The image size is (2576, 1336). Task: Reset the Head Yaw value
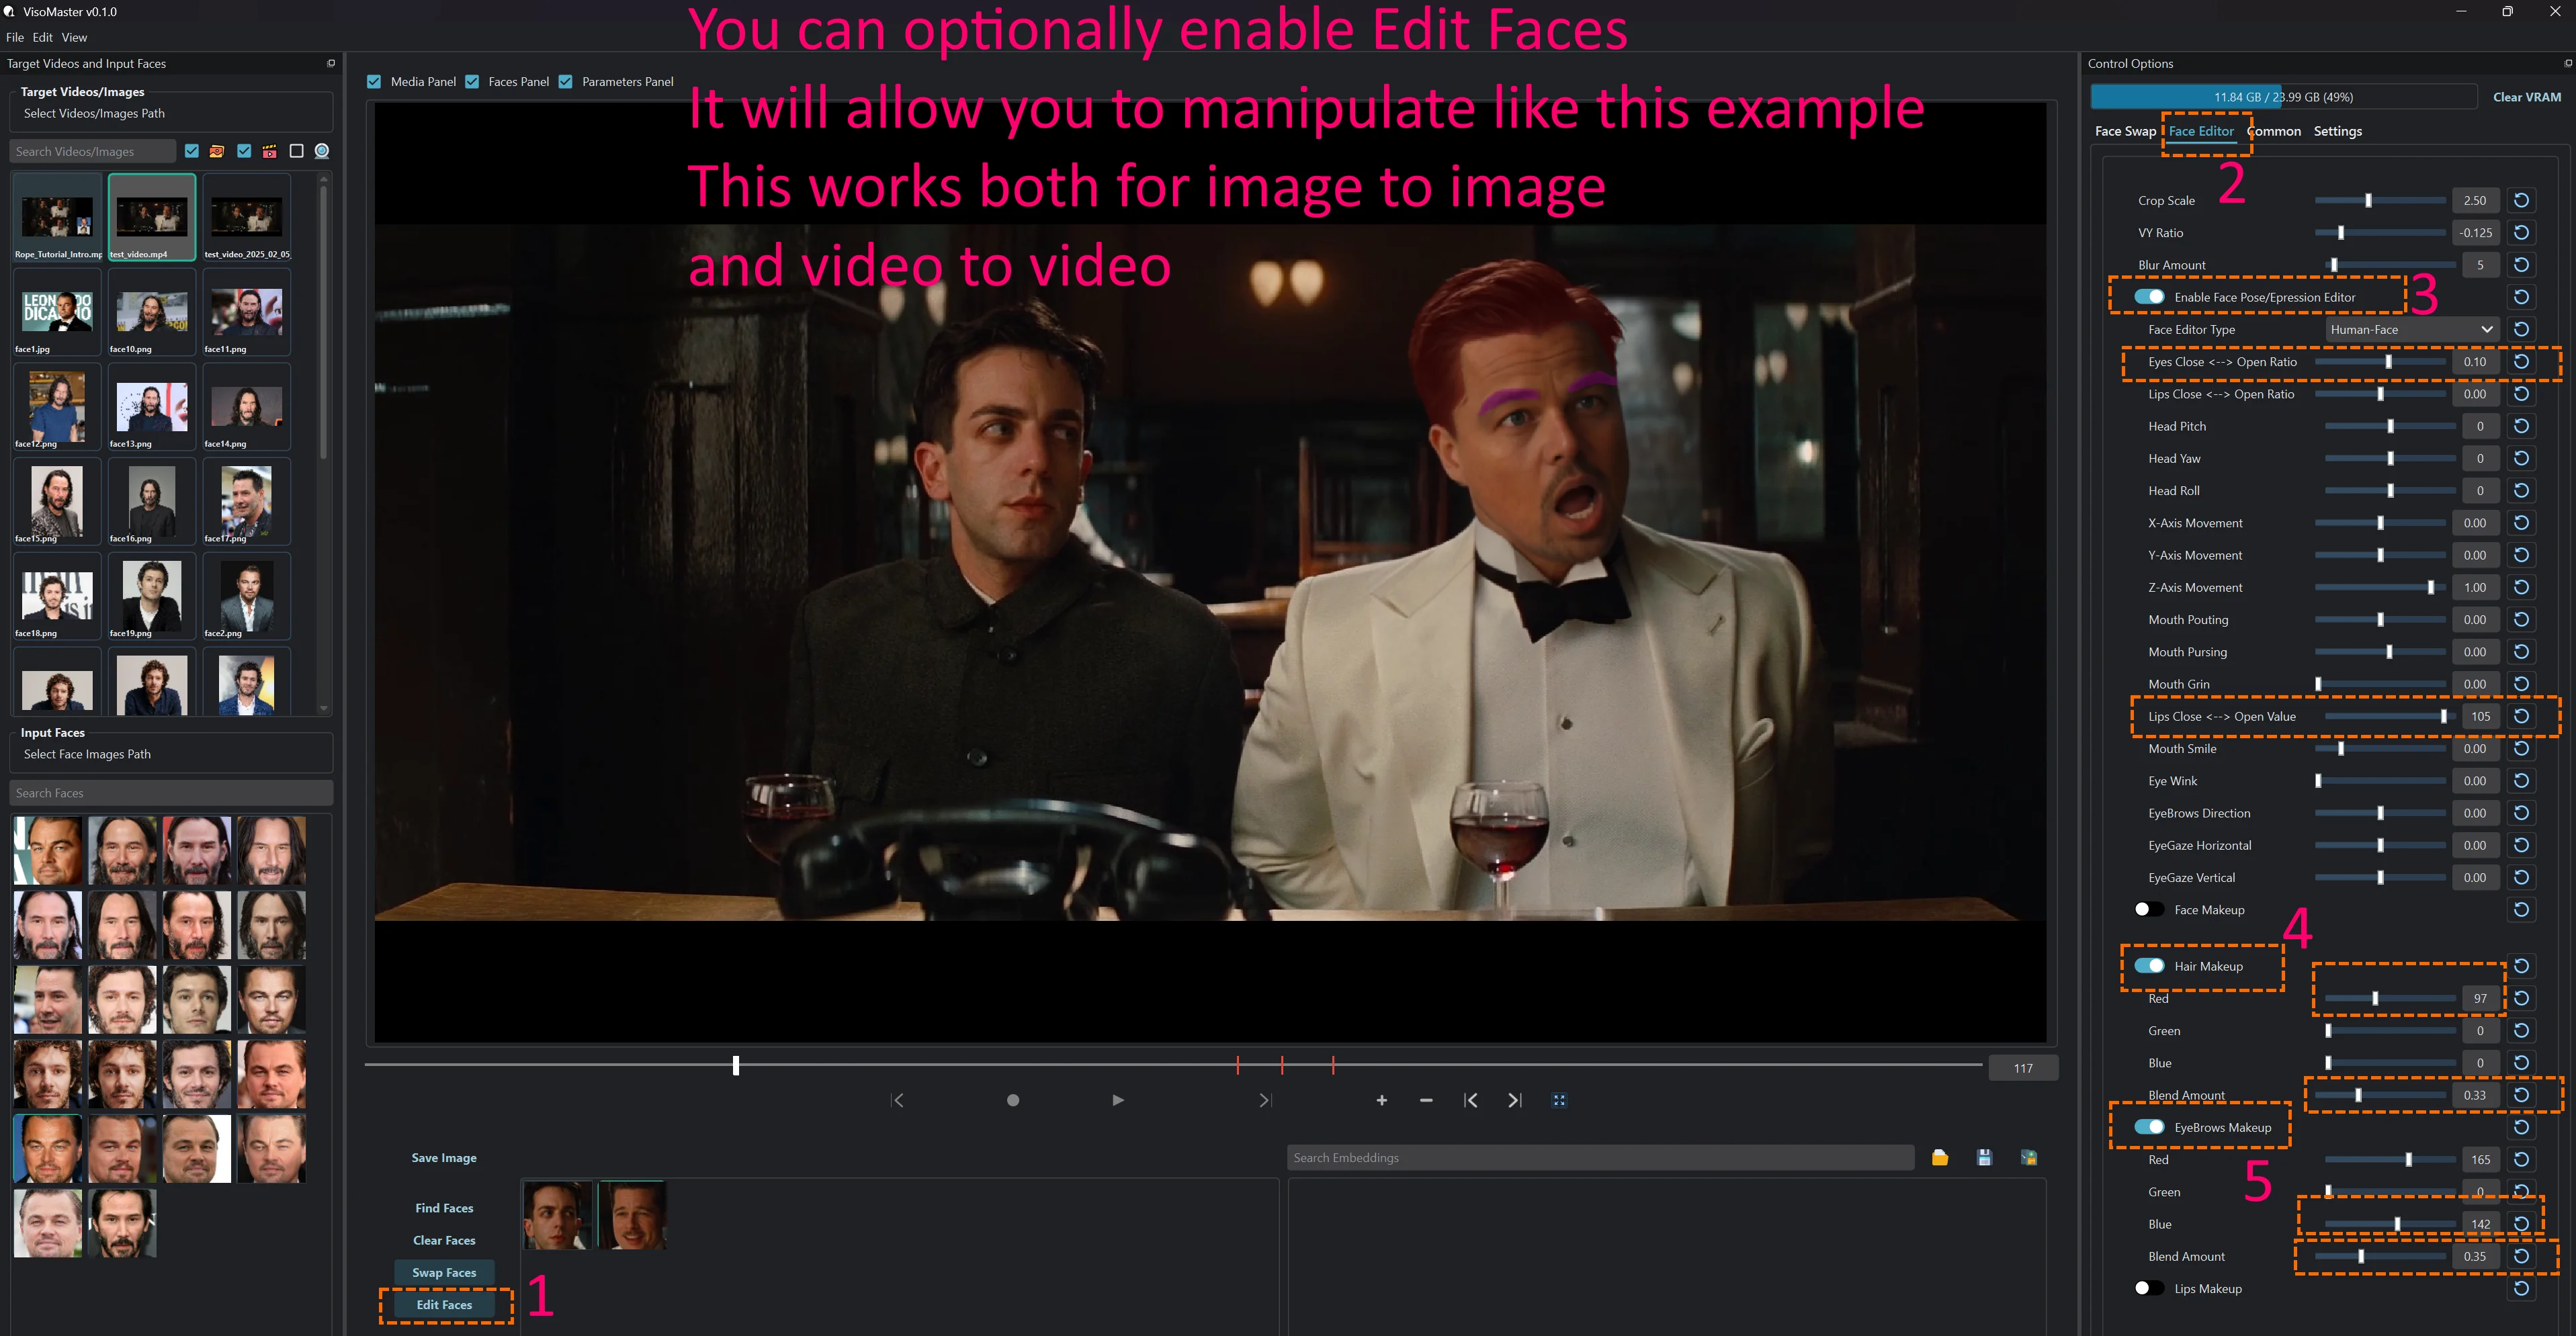coord(2522,458)
